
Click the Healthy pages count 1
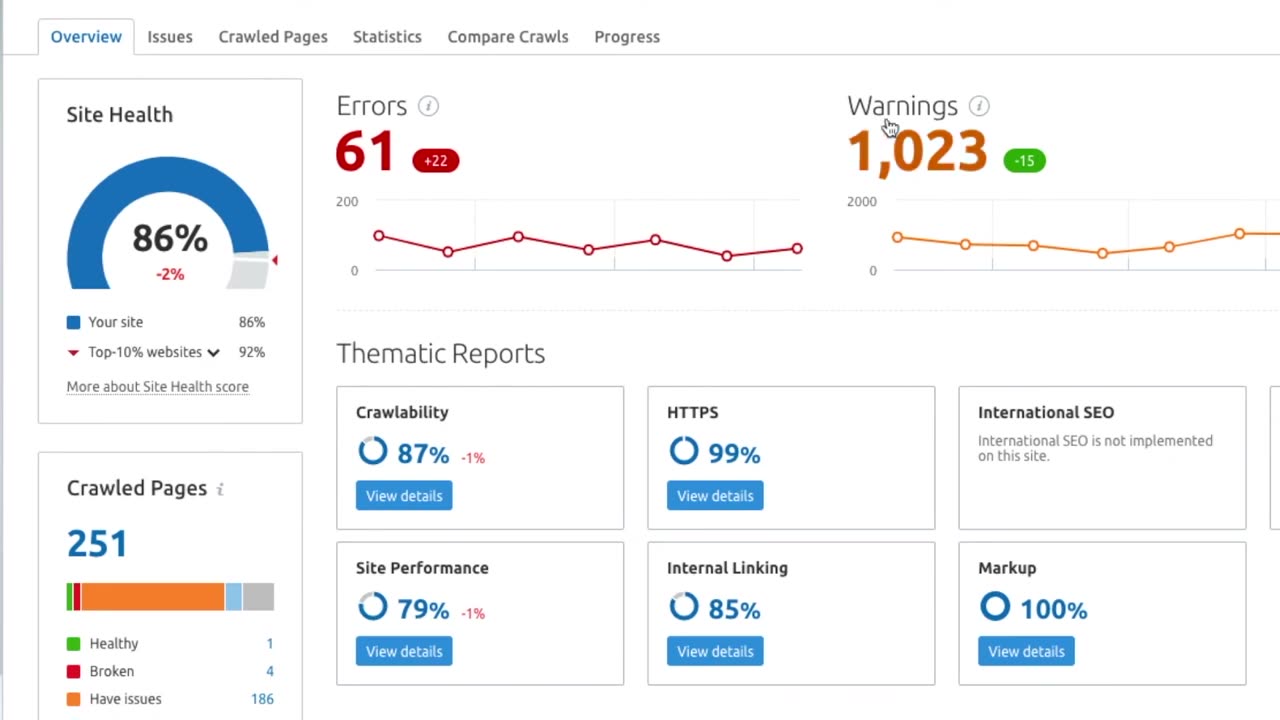pos(269,644)
